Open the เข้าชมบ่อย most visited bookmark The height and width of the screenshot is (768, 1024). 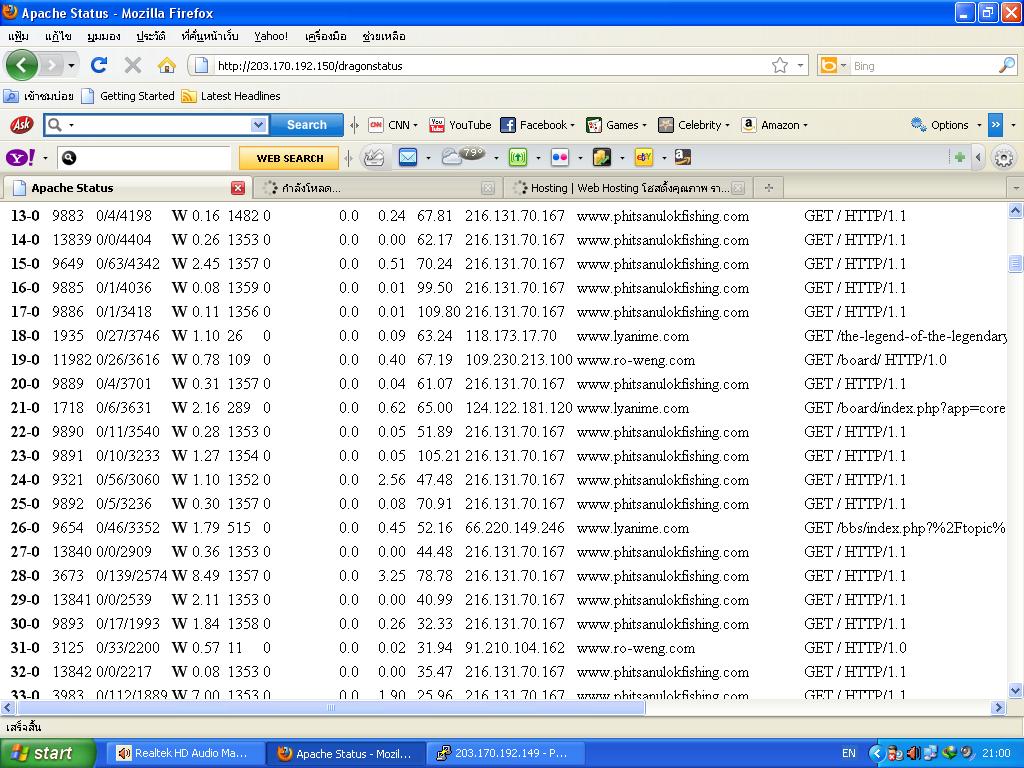[38, 96]
